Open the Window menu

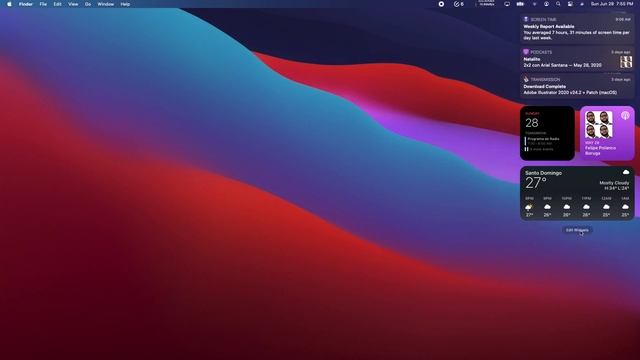tap(106, 4)
